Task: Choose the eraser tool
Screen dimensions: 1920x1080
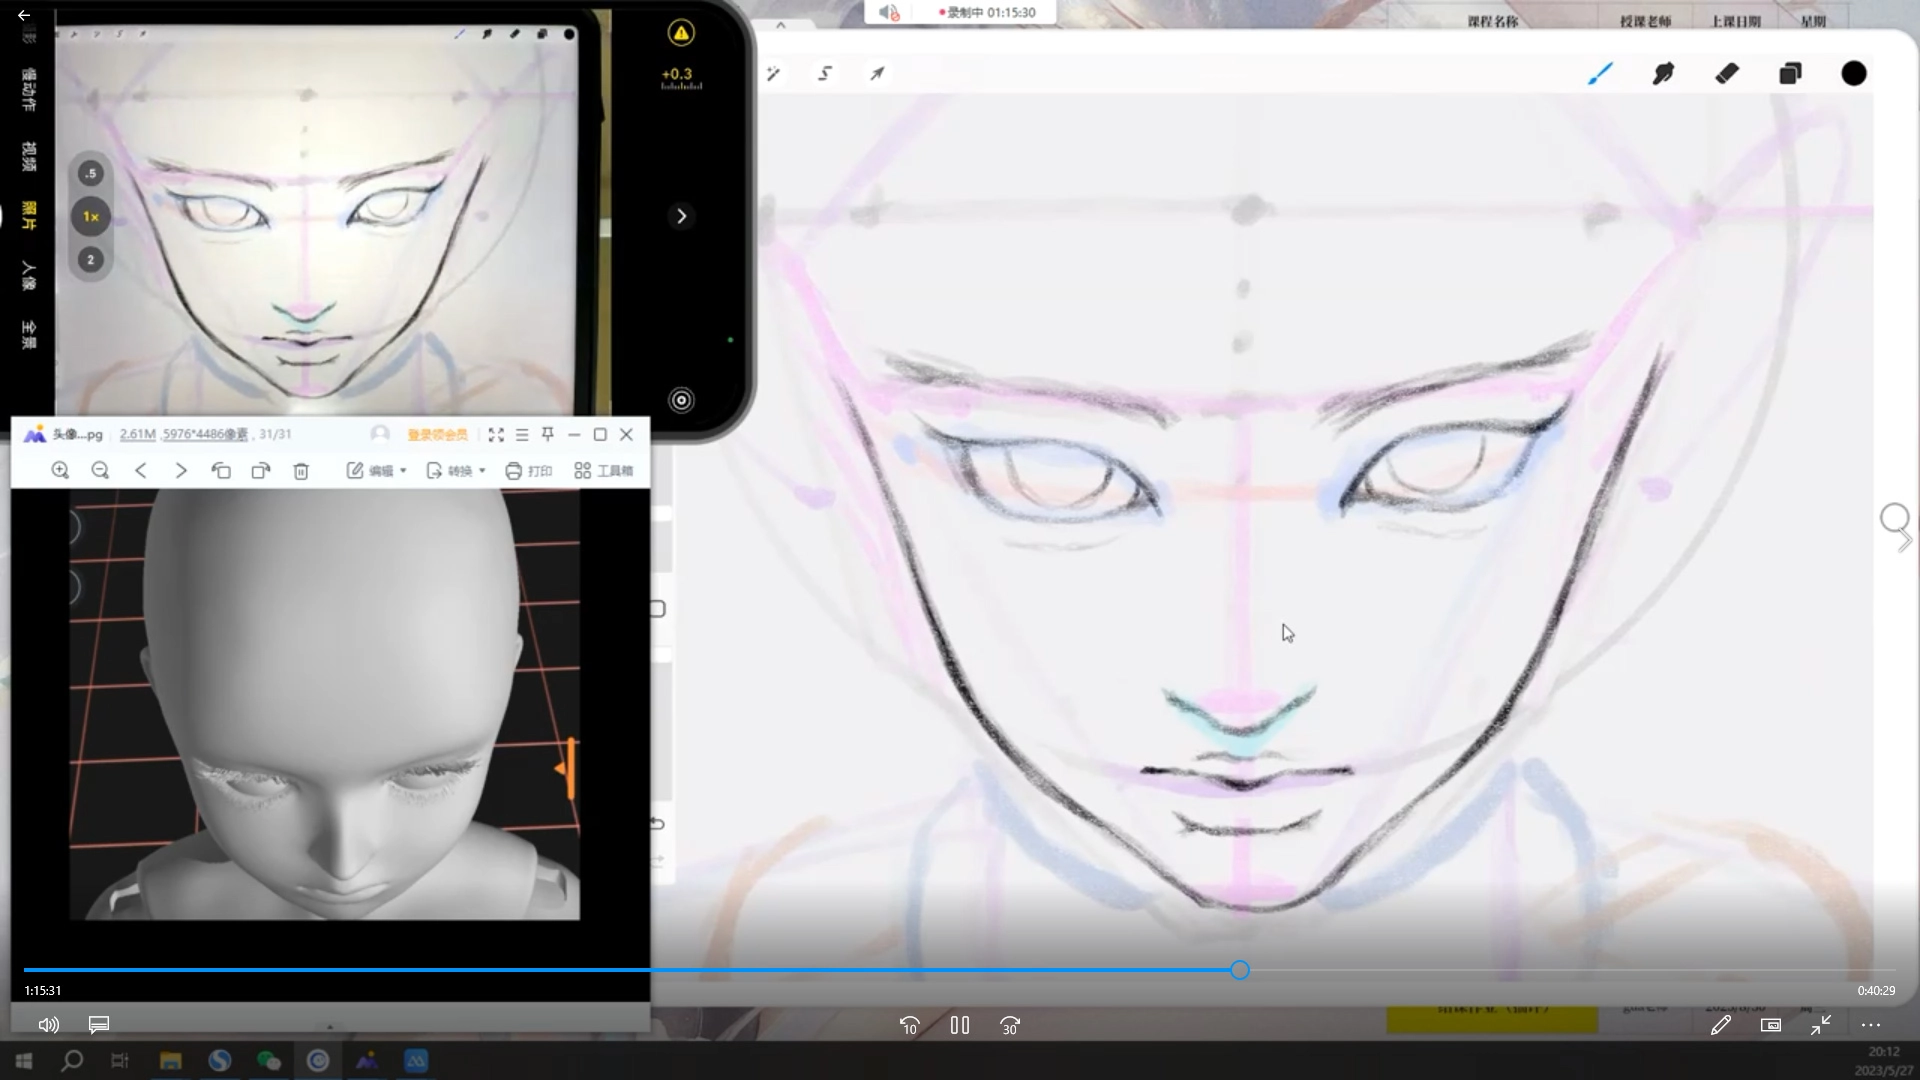Action: 1727,73
